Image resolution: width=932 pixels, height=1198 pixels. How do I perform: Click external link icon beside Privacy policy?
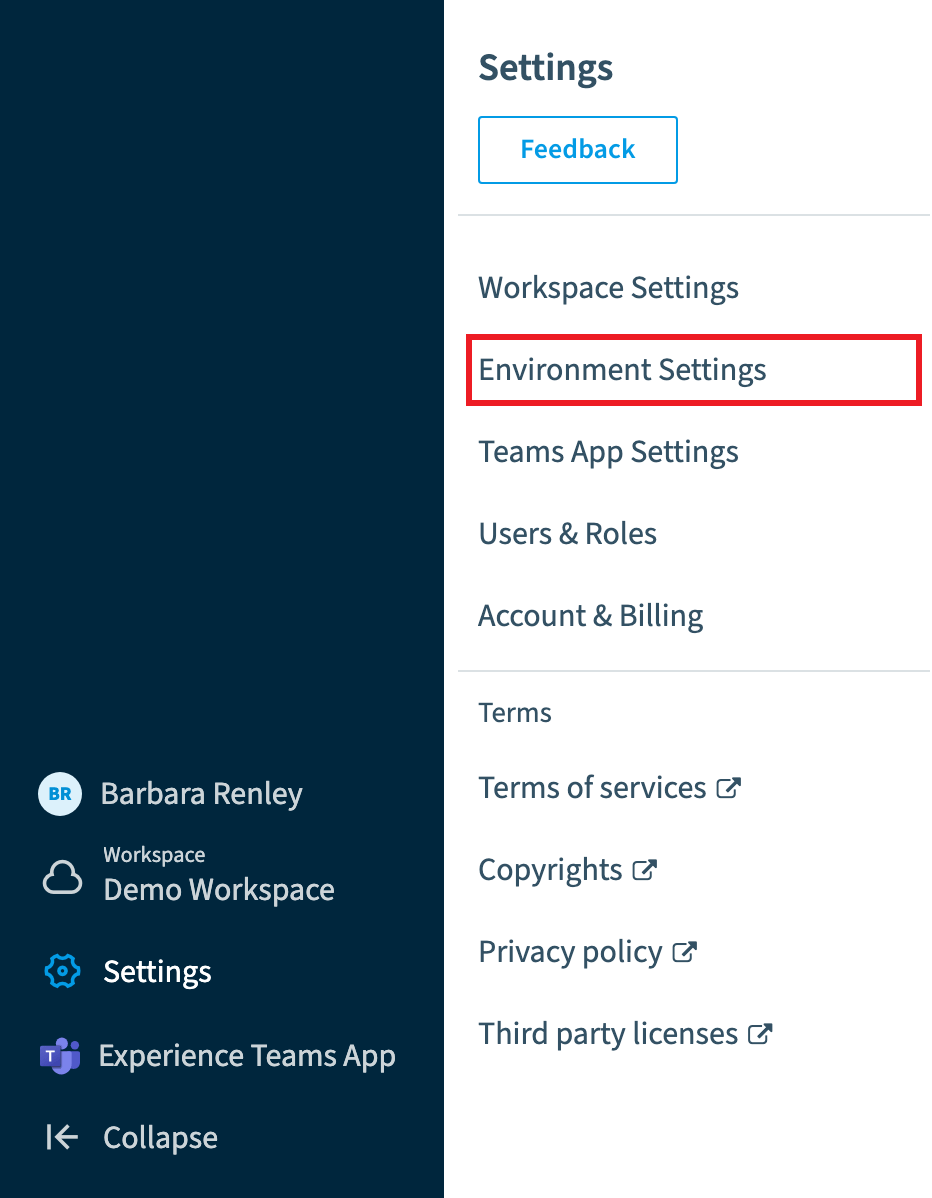coord(684,951)
